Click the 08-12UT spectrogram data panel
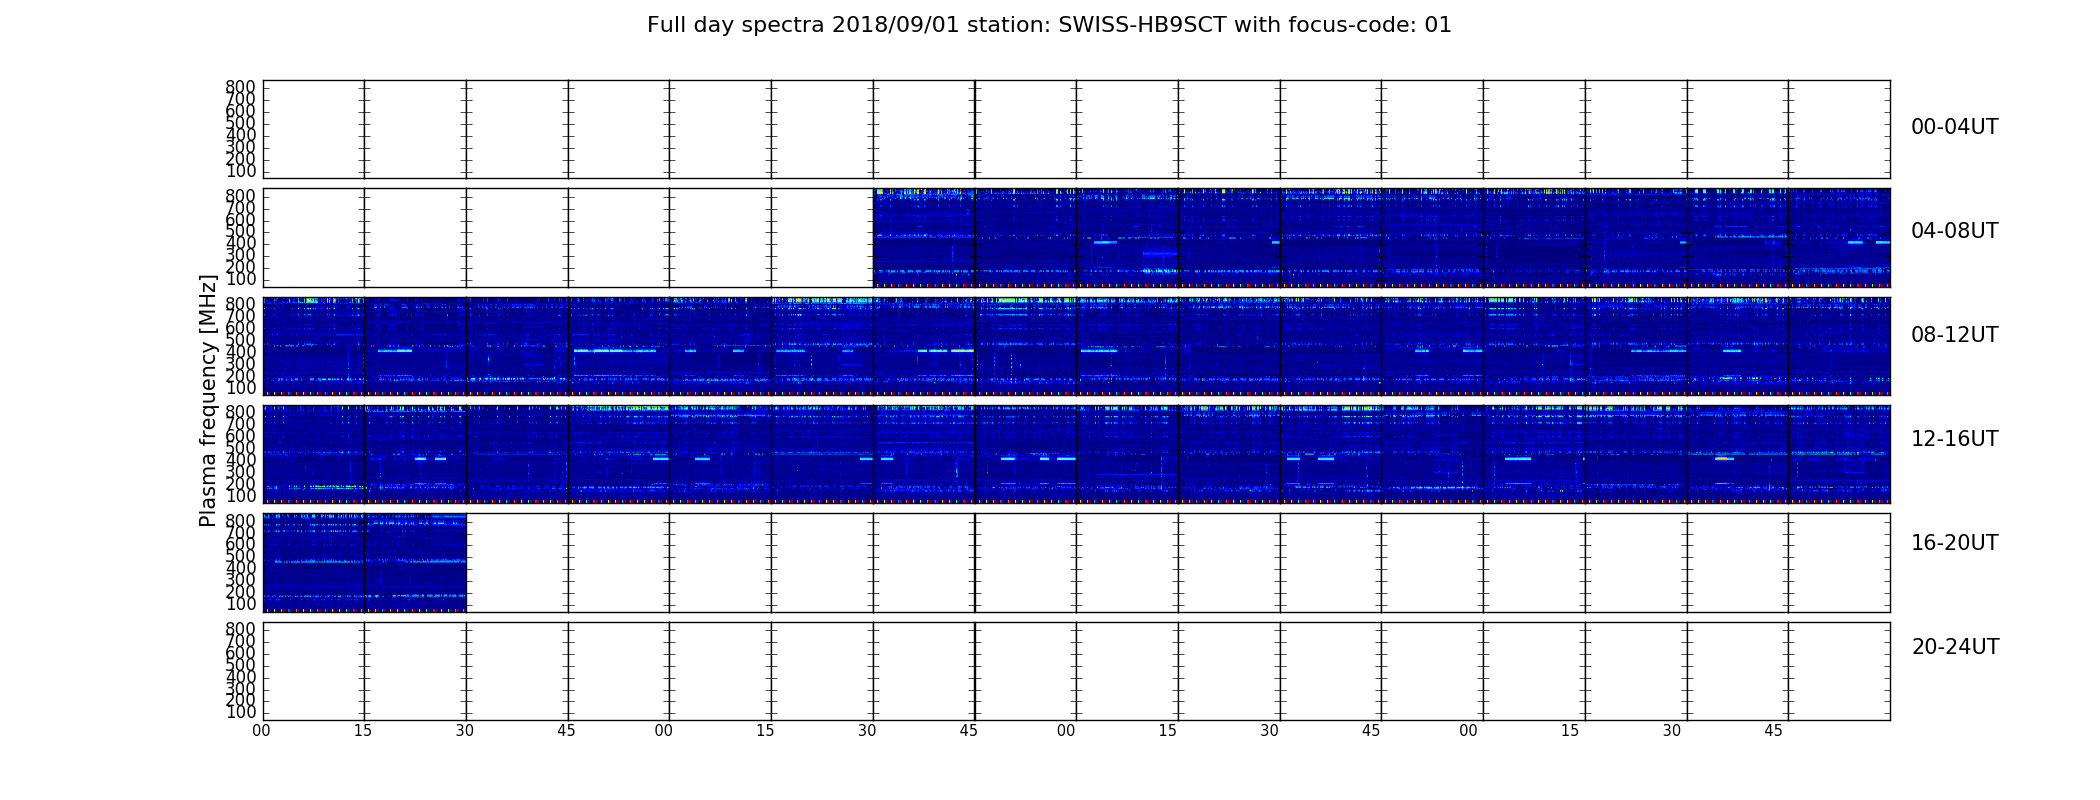This screenshot has width=2100, height=800. point(1076,346)
